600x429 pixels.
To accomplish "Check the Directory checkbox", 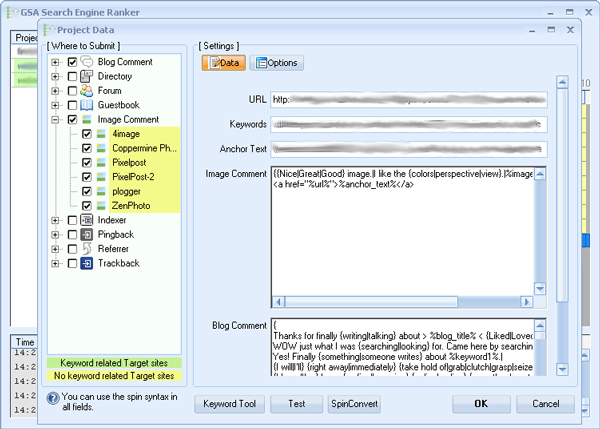I will tap(72, 76).
